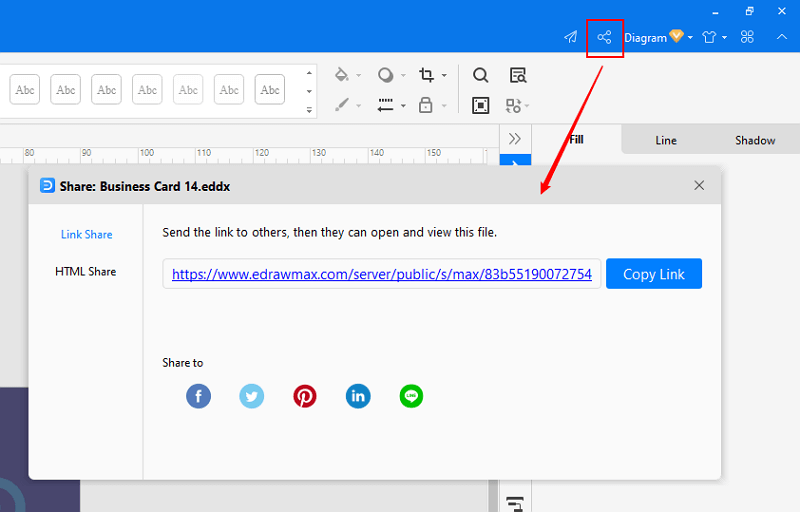Switch to the Shadow tab
Image resolution: width=800 pixels, height=512 pixels.
tap(755, 140)
